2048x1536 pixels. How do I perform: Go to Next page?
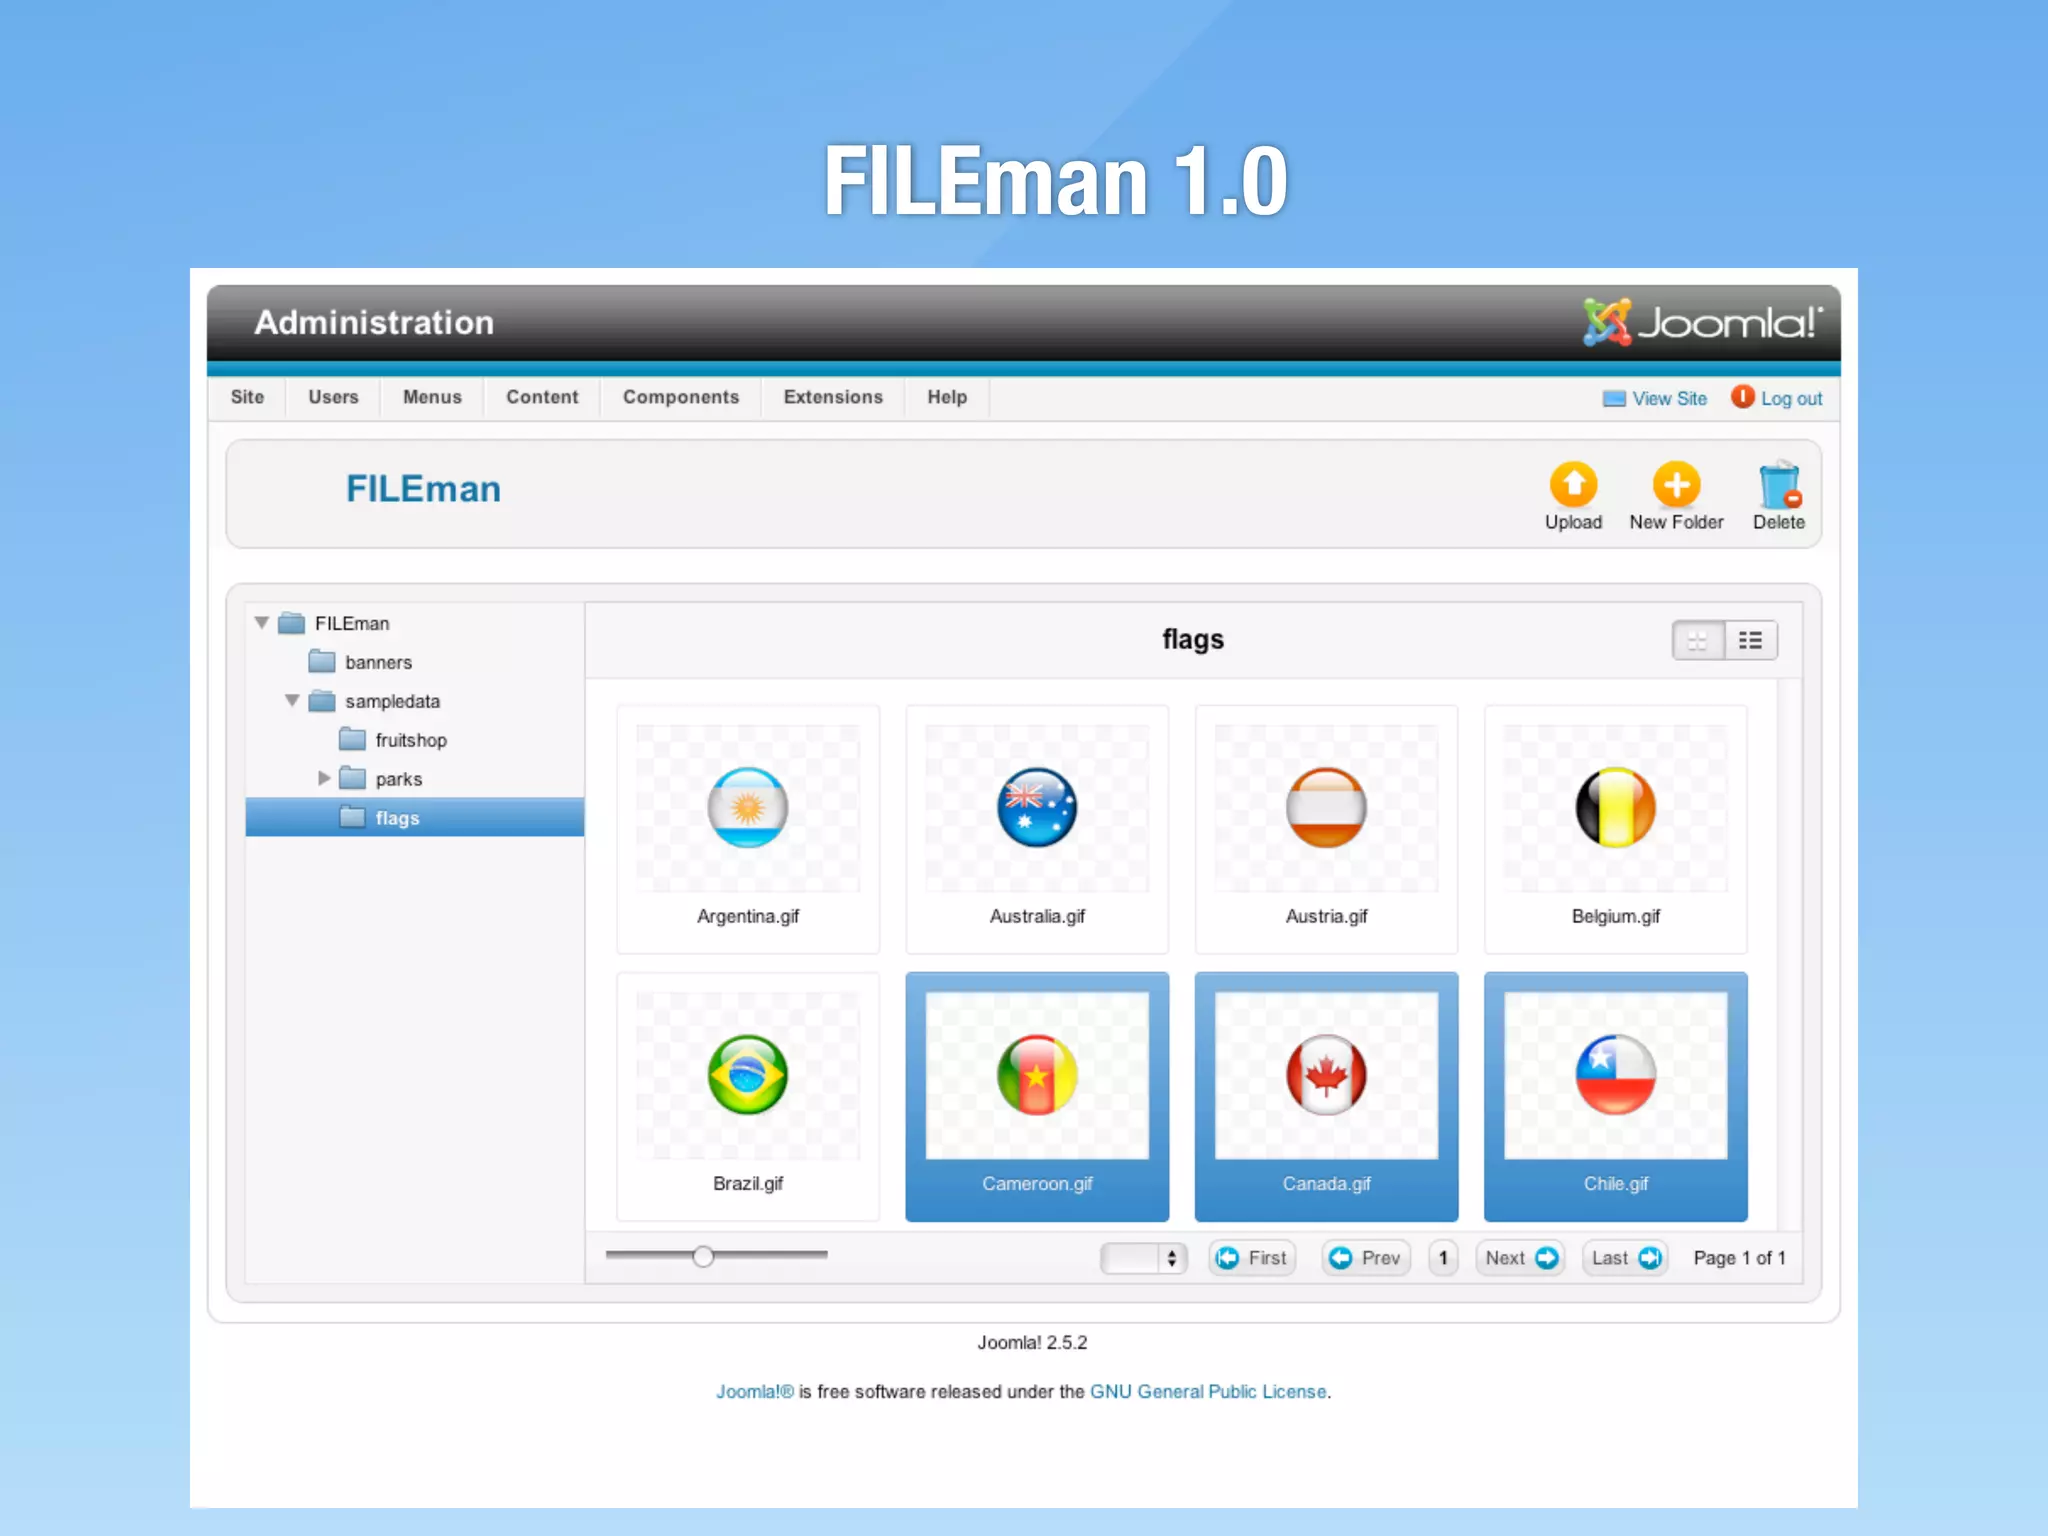click(1520, 1258)
